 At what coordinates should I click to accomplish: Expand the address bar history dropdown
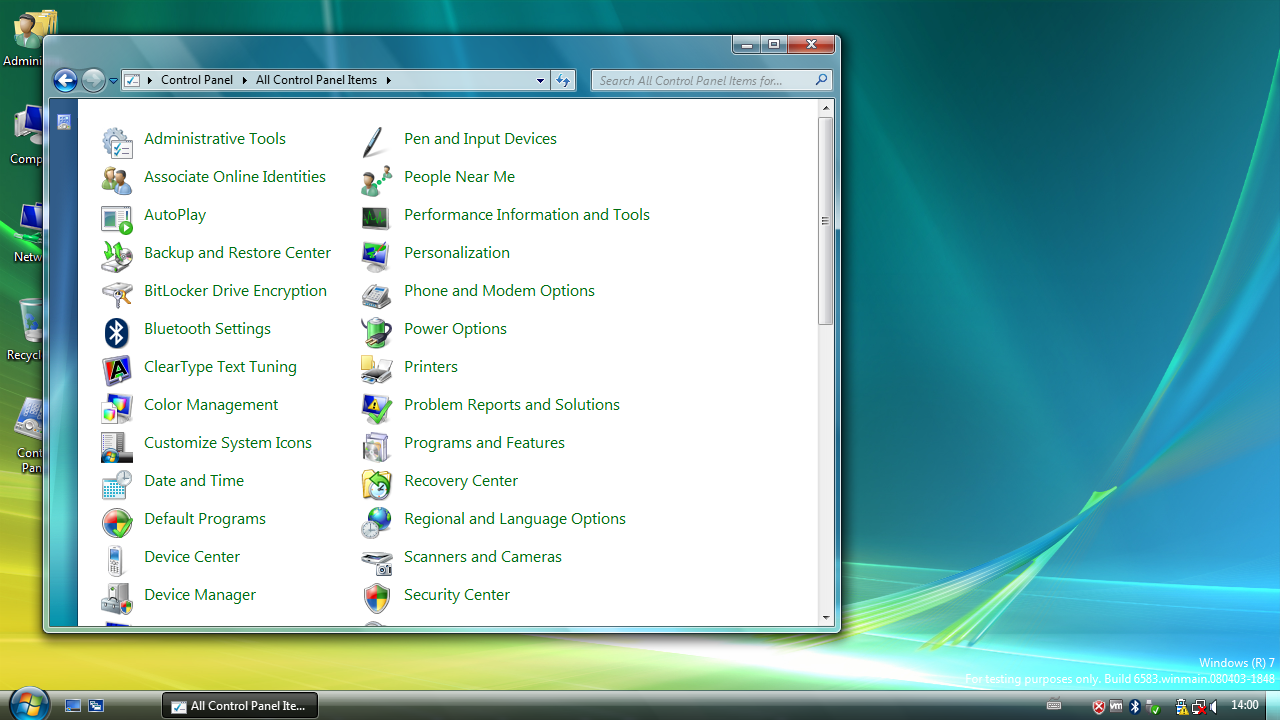pyautogui.click(x=540, y=80)
